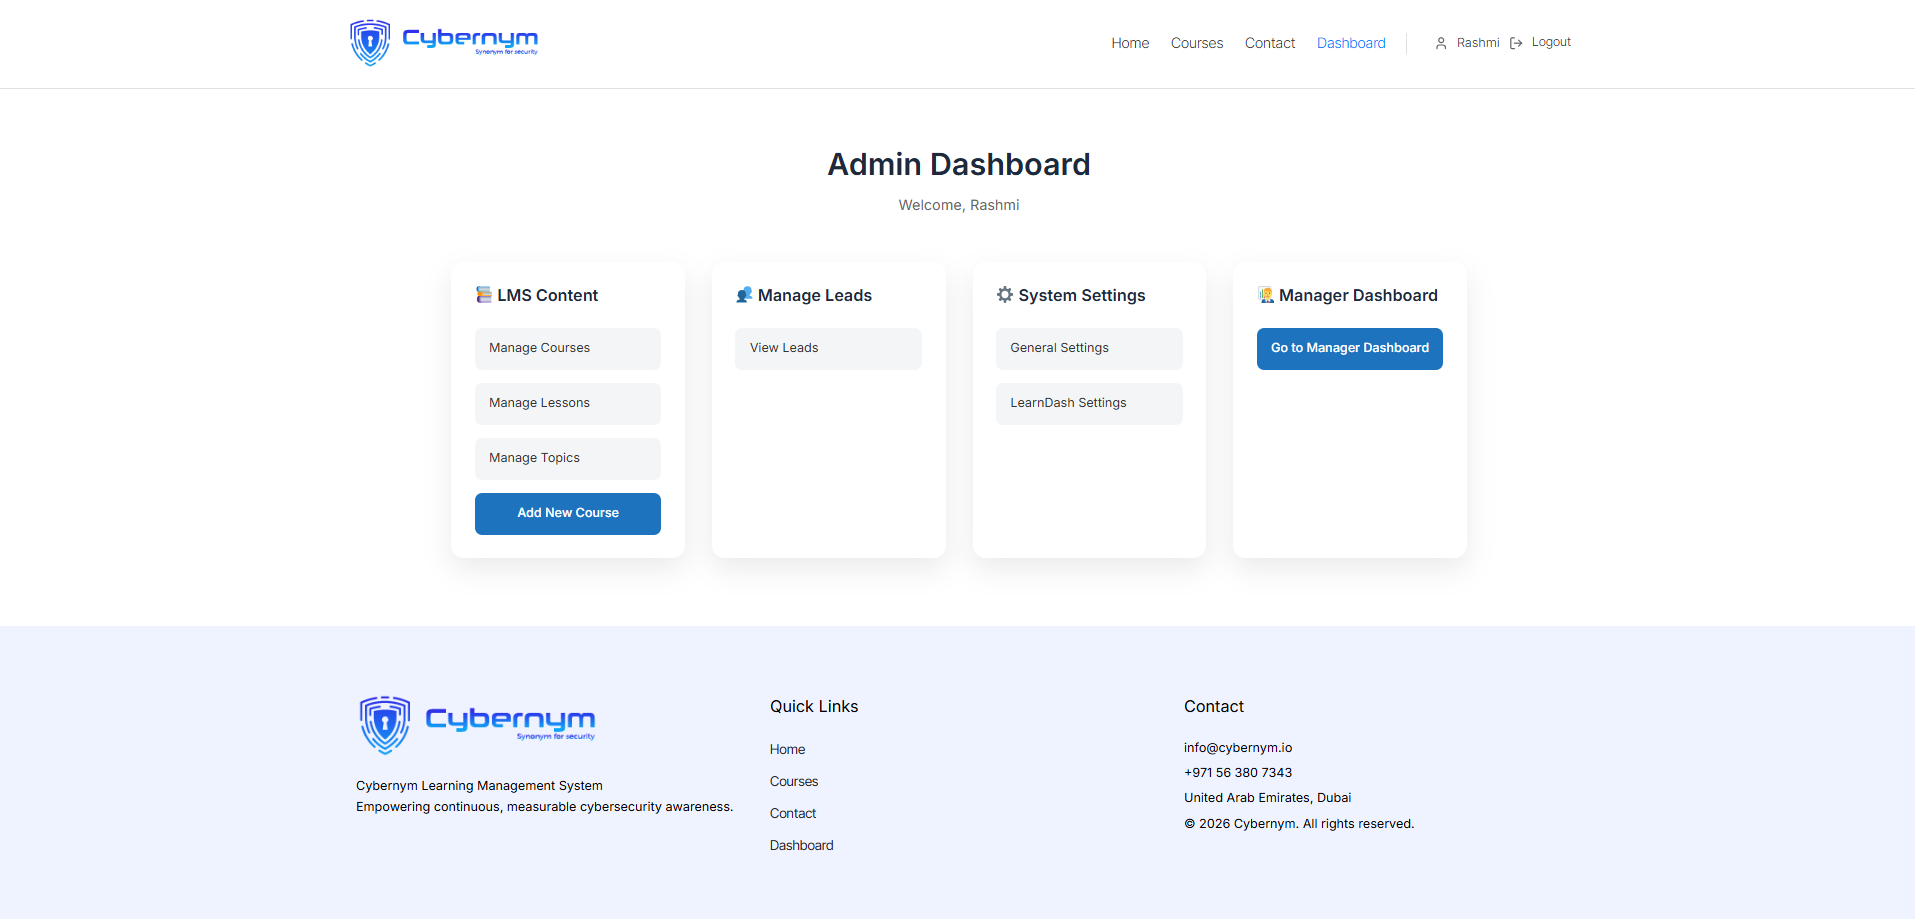The image size is (1915, 919).
Task: Click the LMS Content books icon
Action: pyautogui.click(x=484, y=295)
